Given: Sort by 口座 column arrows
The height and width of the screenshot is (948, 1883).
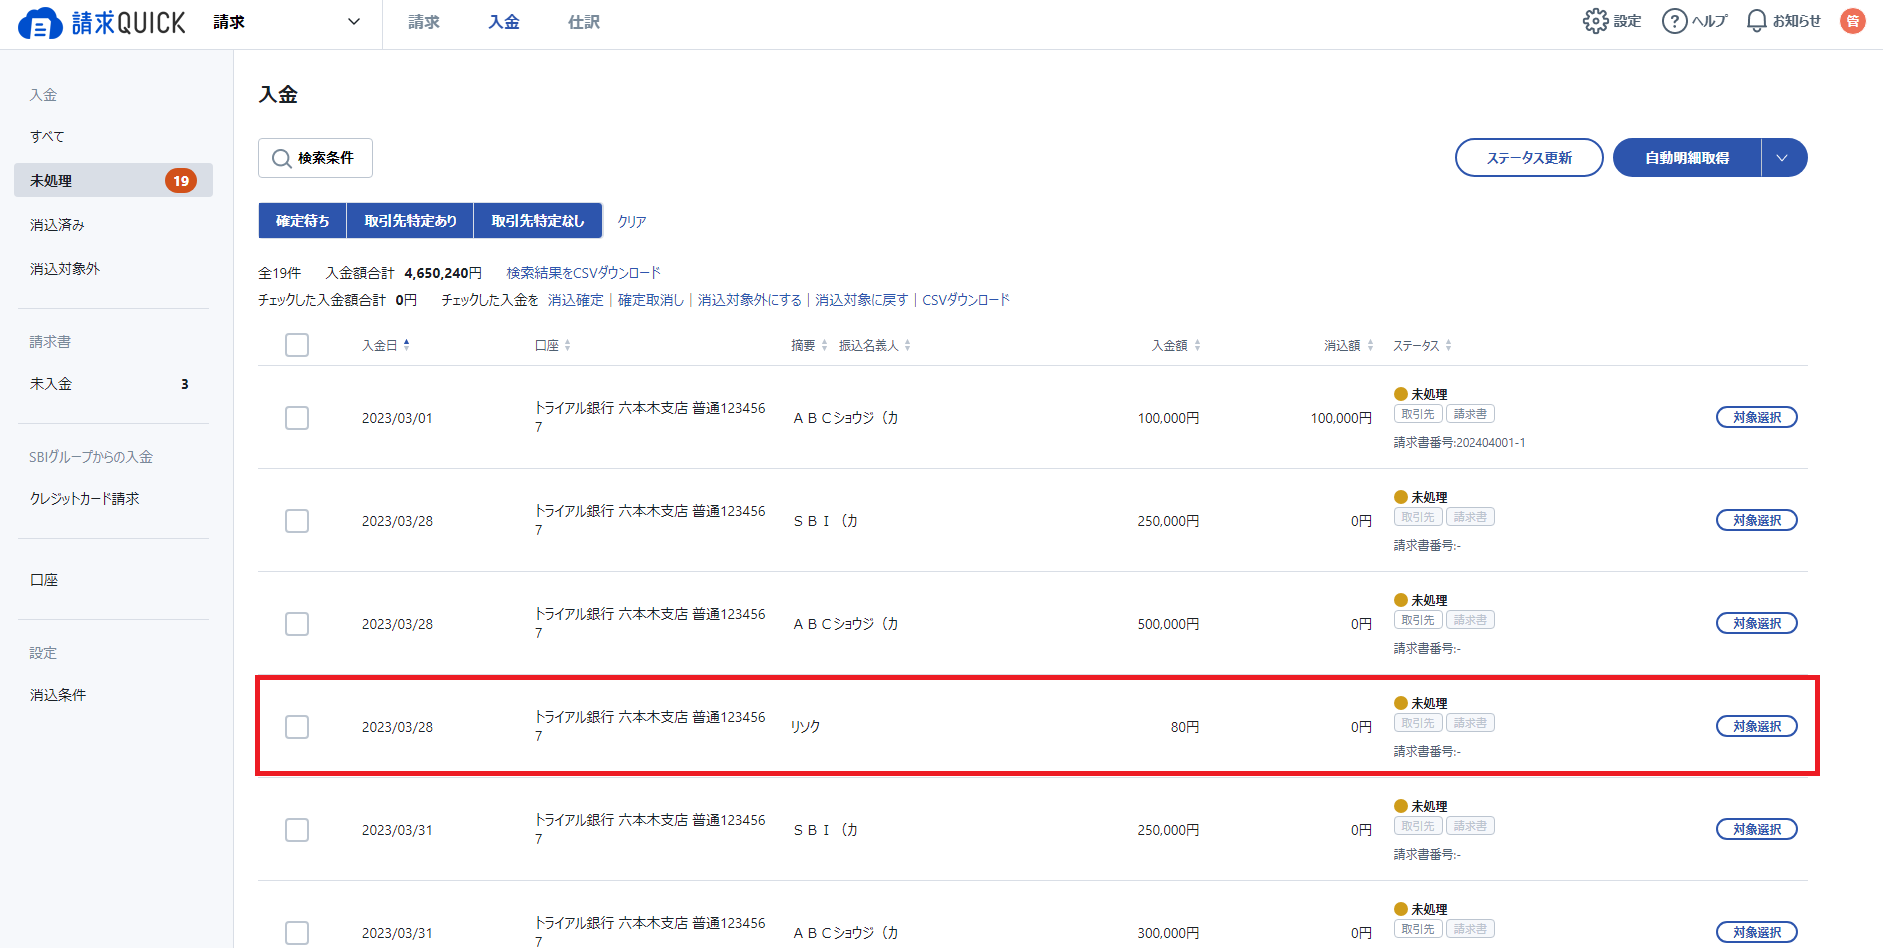Looking at the screenshot, I should click(x=567, y=345).
